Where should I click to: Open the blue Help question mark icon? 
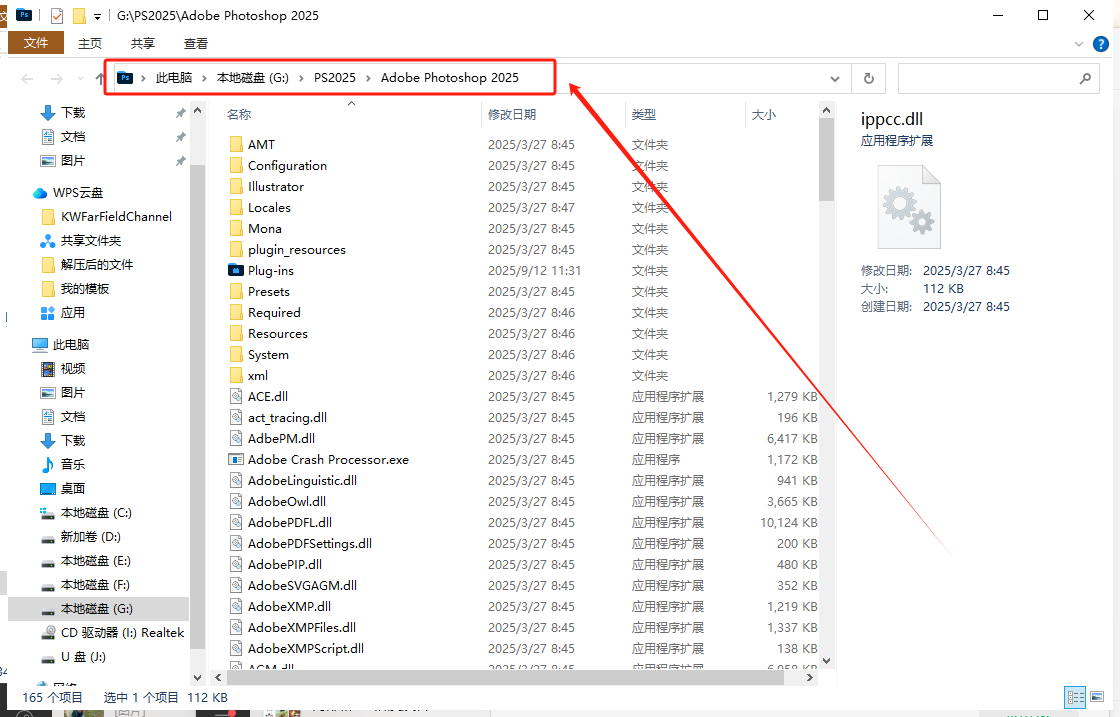1101,44
